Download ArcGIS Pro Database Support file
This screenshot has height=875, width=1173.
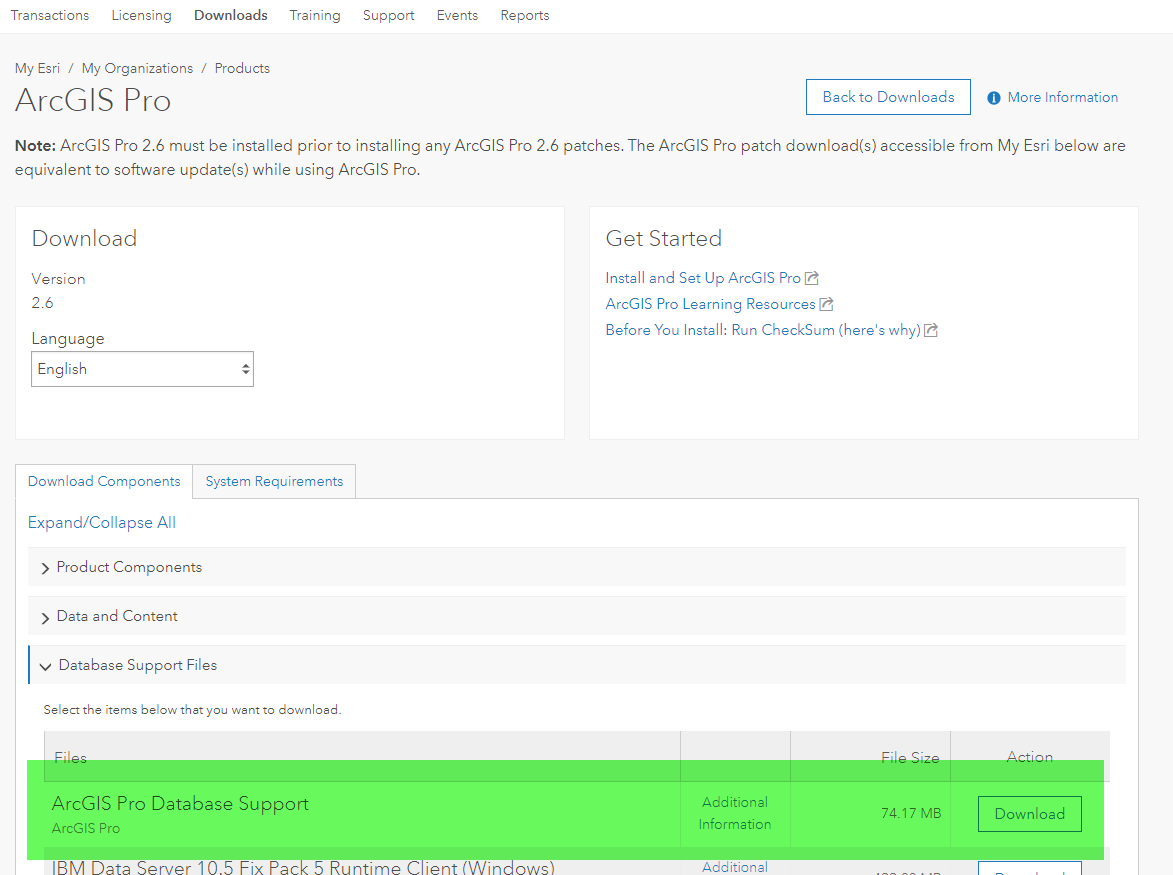(x=1029, y=814)
